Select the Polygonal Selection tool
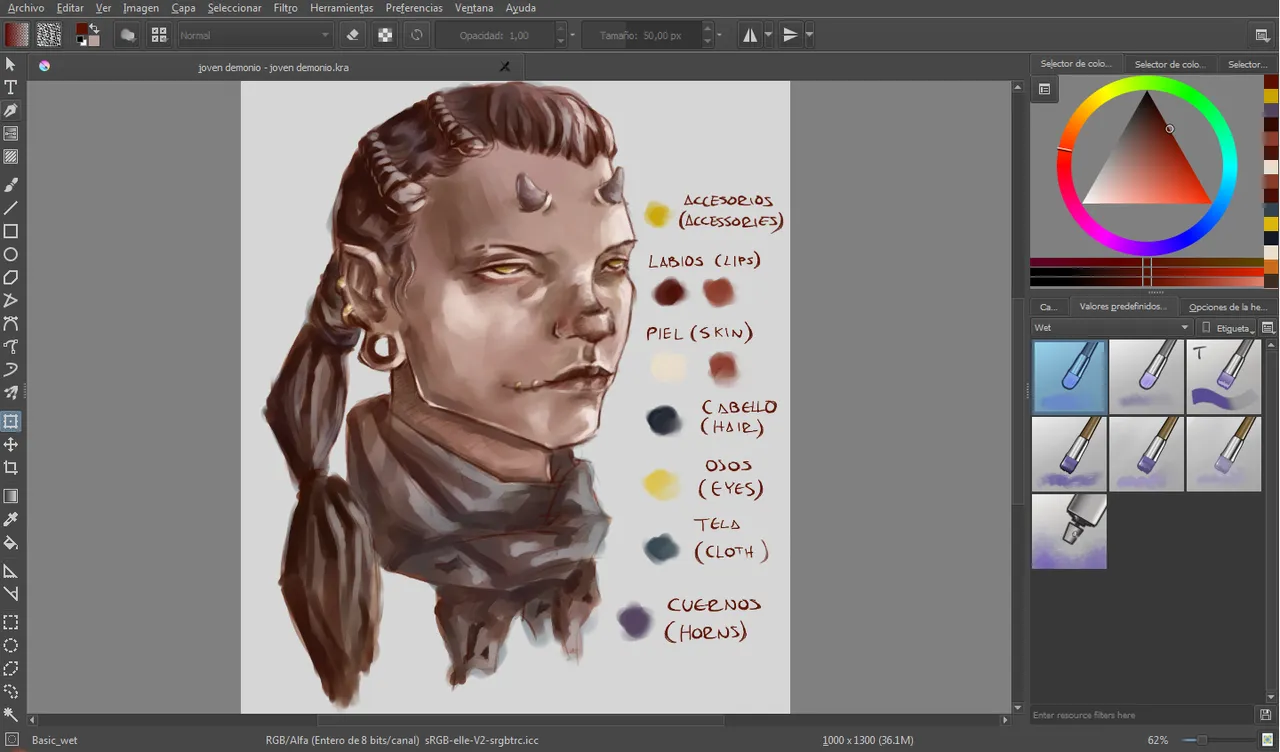 11,668
